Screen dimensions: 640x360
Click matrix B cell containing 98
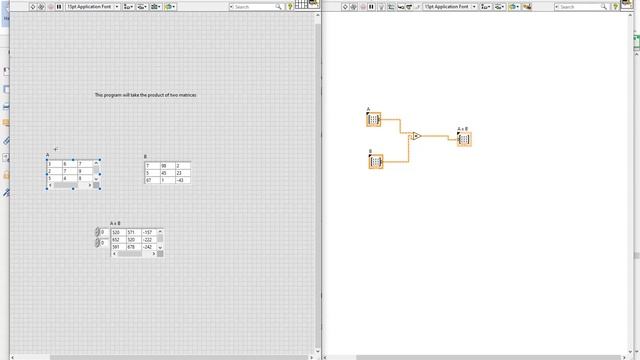[167, 166]
